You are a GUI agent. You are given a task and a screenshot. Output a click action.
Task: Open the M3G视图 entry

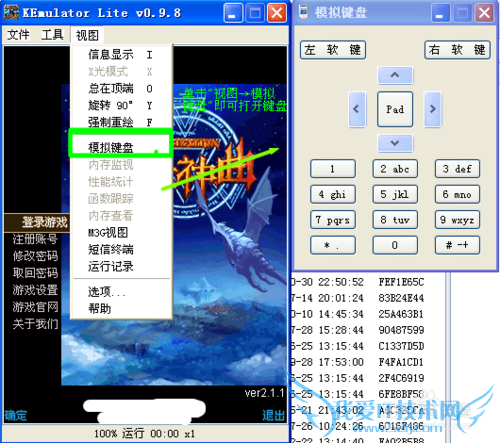[121, 233]
